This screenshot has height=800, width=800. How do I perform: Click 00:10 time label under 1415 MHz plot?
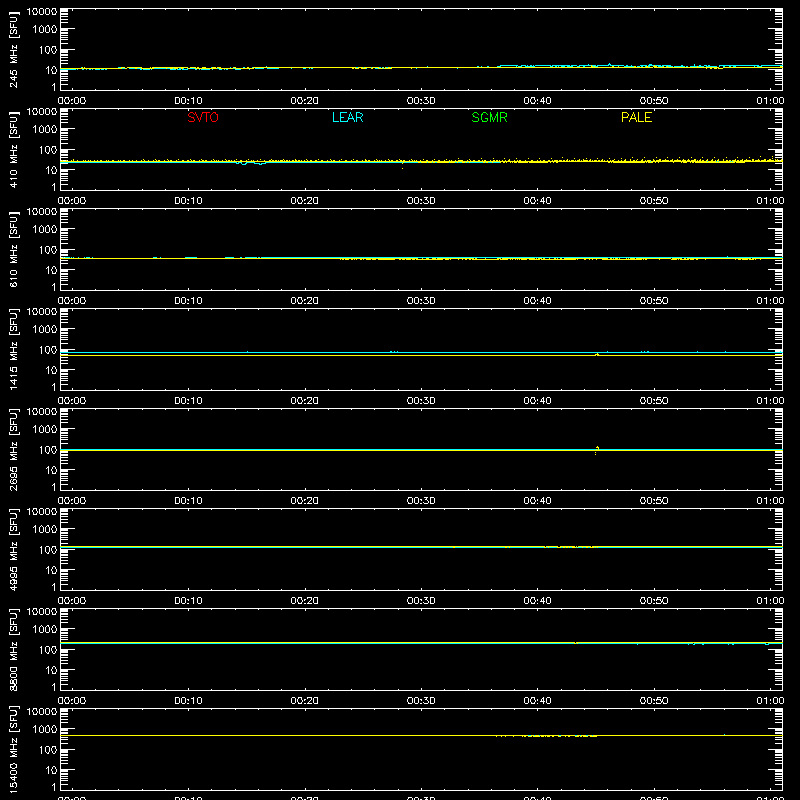tap(188, 401)
